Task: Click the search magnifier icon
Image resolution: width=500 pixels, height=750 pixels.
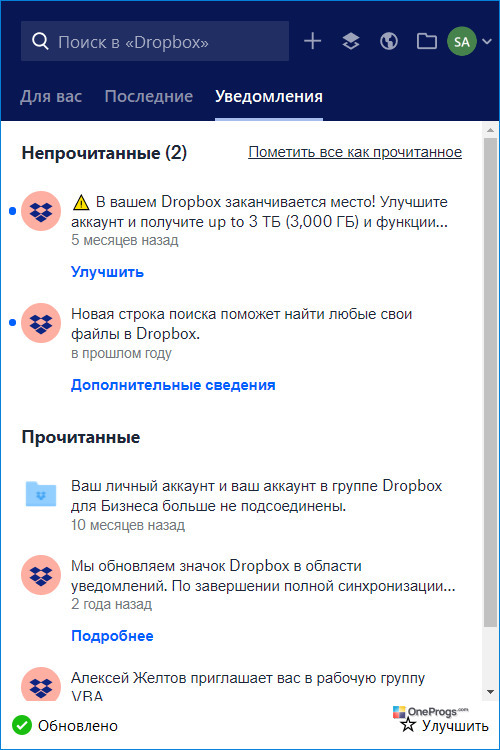Action: (x=40, y=42)
